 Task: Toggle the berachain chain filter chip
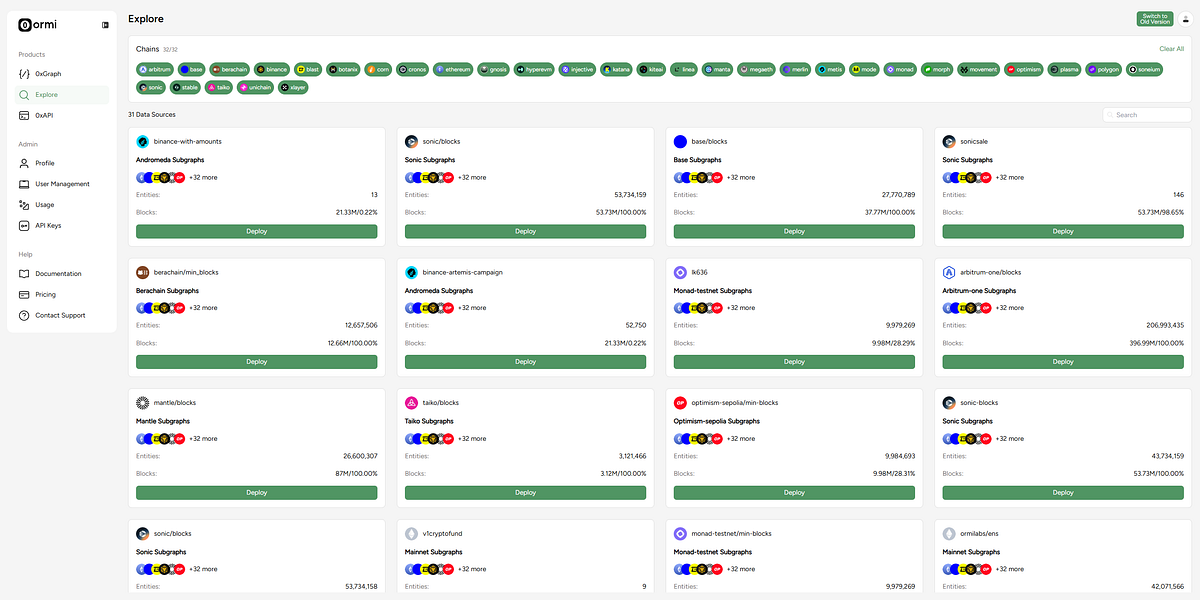point(229,70)
